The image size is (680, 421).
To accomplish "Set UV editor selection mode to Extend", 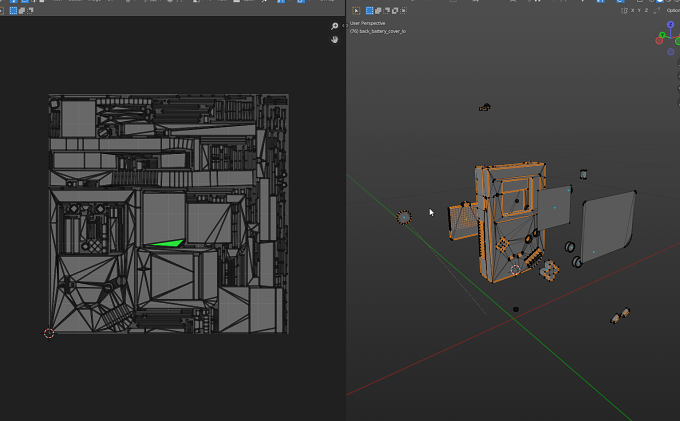I will (x=22, y=10).
